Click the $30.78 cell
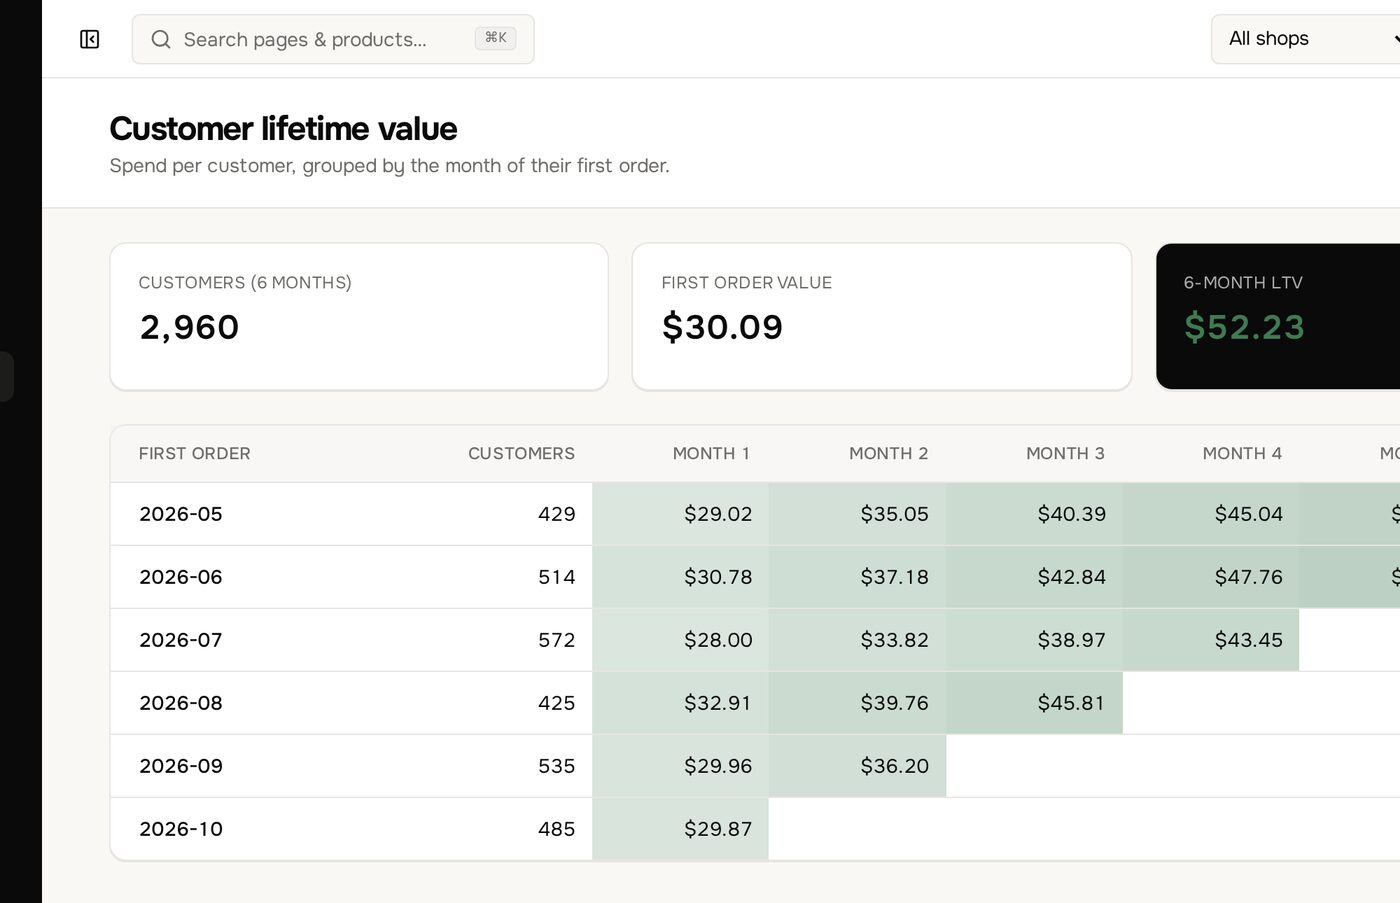Image resolution: width=1400 pixels, height=903 pixels. point(680,577)
